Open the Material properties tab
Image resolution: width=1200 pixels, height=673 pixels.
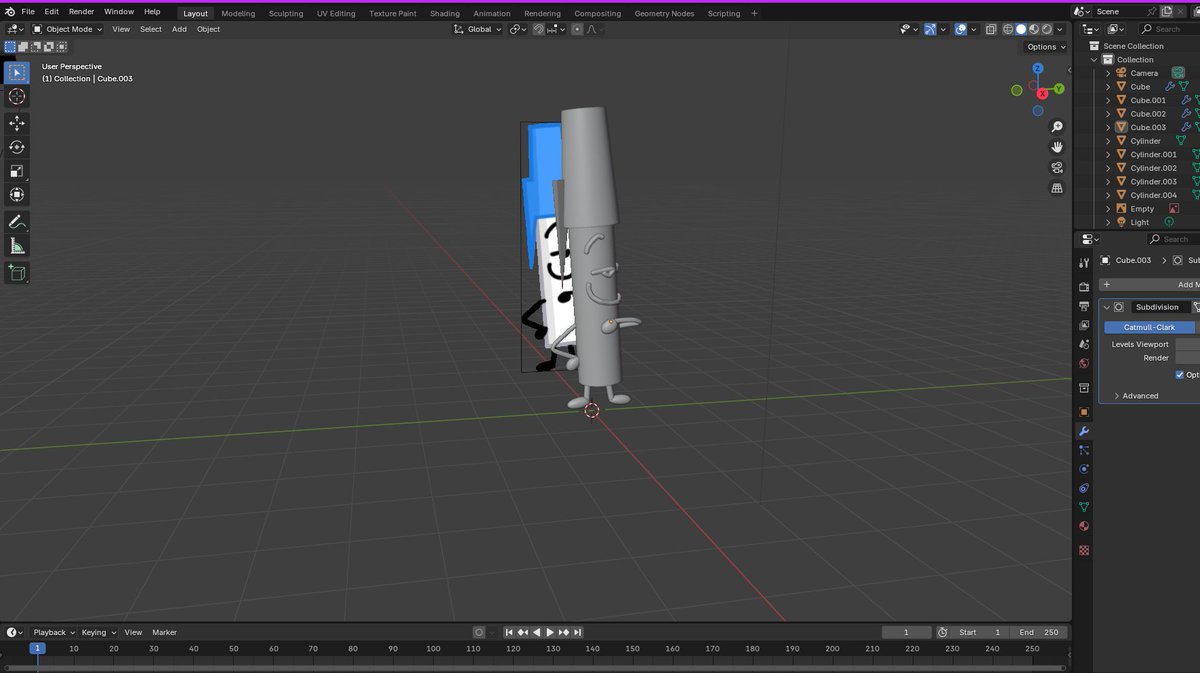click(x=1084, y=526)
